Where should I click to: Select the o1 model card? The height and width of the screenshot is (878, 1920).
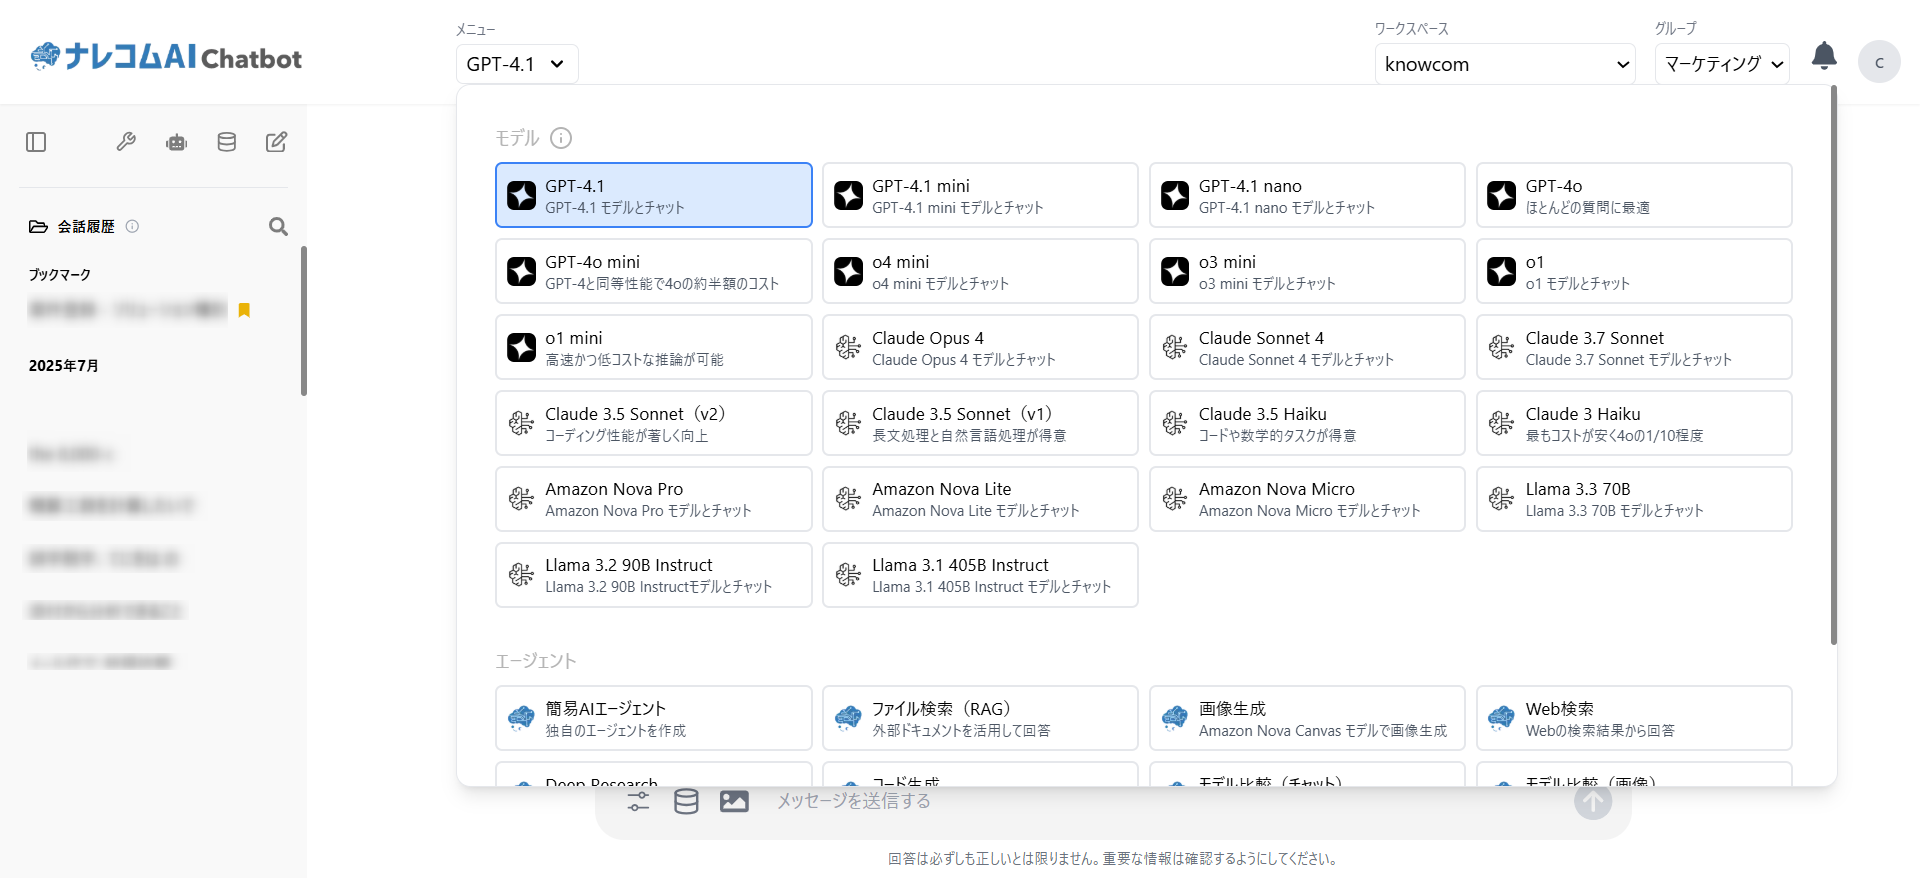1634,271
